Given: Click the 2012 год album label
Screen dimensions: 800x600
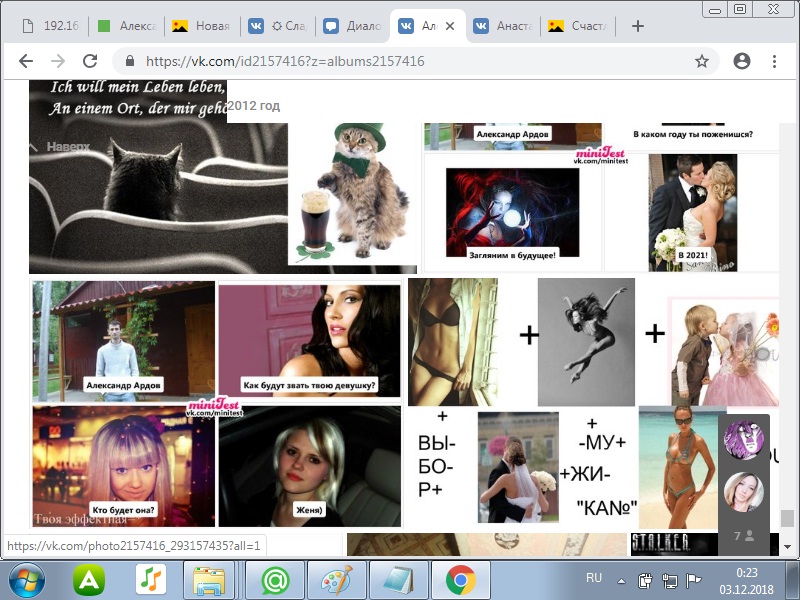Looking at the screenshot, I should [254, 106].
